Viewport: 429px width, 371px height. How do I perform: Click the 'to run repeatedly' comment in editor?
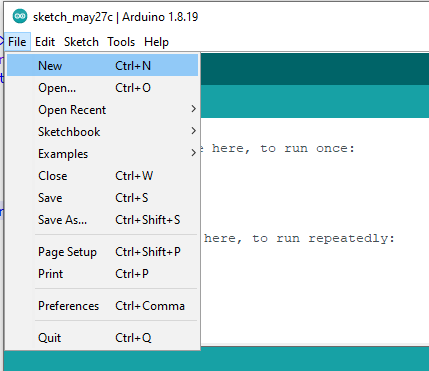pyautogui.click(x=299, y=238)
